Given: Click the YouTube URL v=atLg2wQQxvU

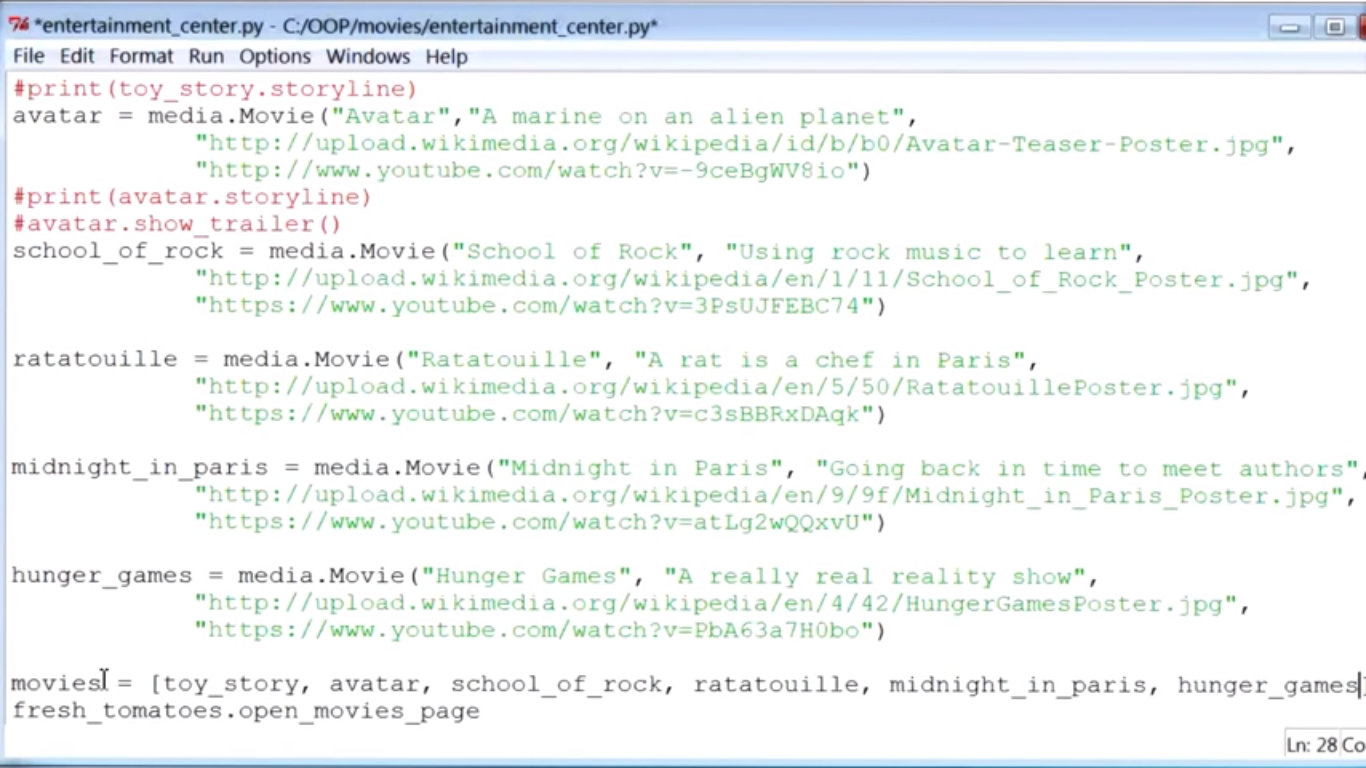Looking at the screenshot, I should pyautogui.click(x=534, y=522).
